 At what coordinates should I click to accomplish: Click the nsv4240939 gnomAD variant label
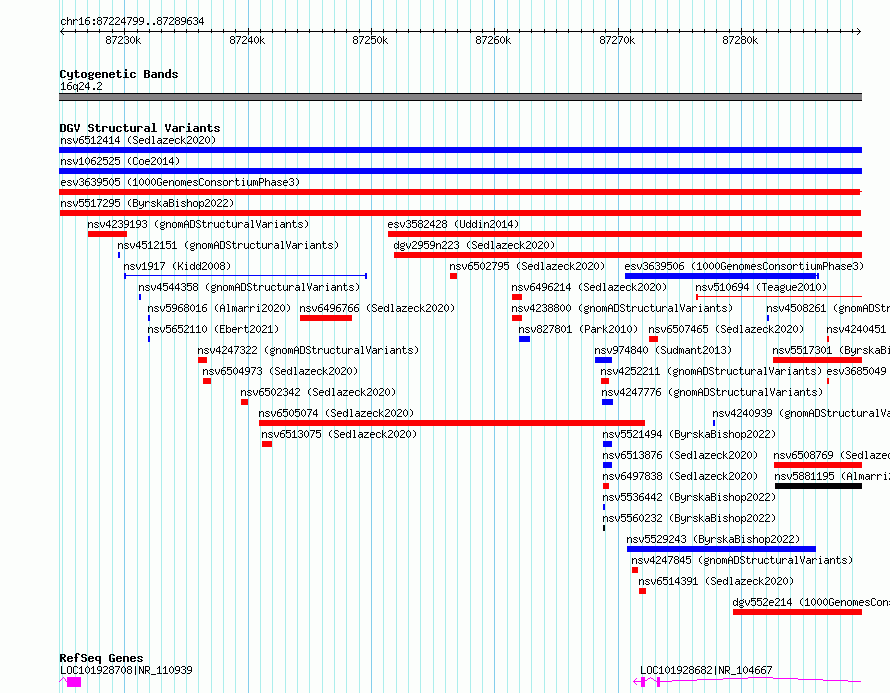click(801, 413)
